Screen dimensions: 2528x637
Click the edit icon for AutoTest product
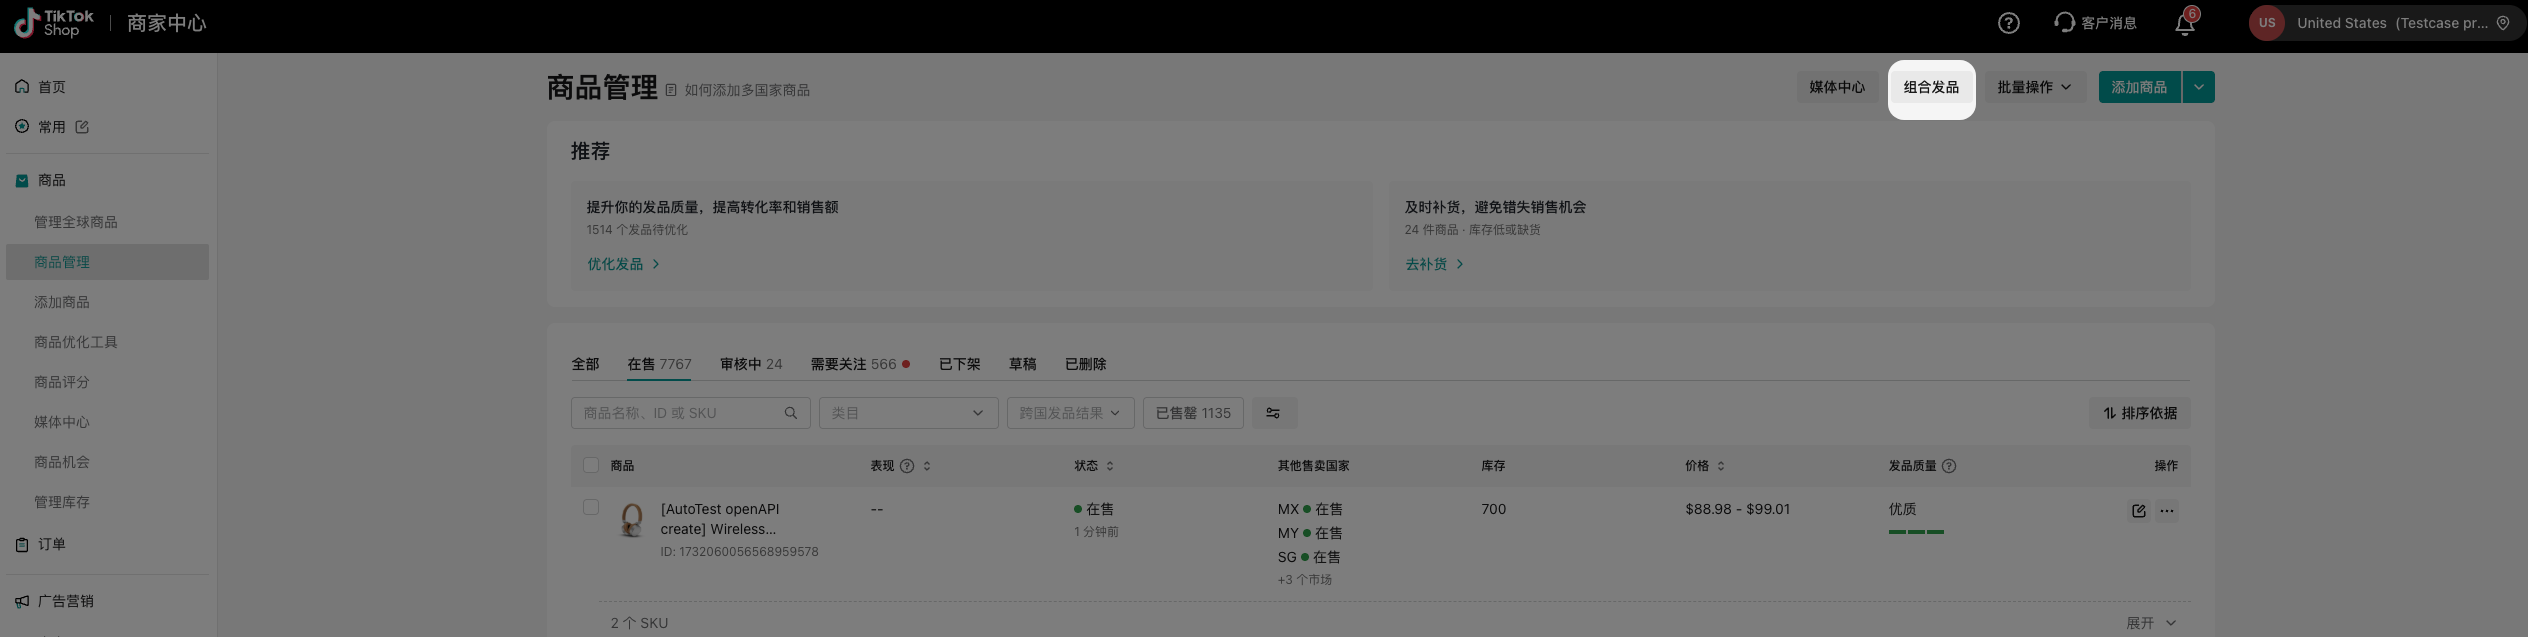point(2138,511)
